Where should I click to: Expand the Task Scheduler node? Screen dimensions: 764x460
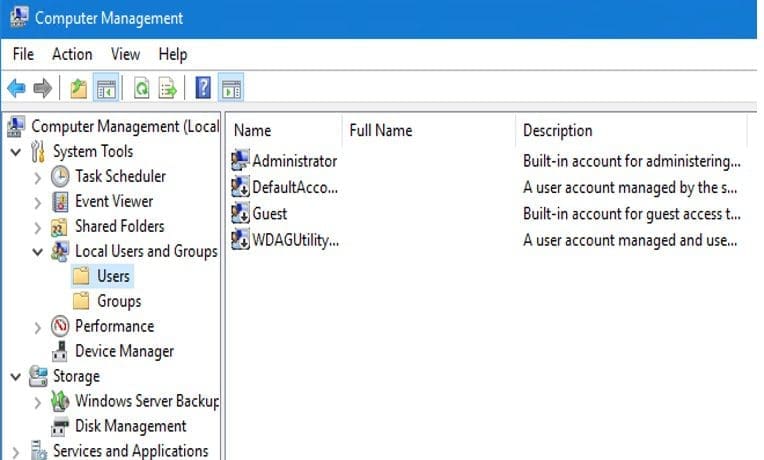(x=38, y=177)
